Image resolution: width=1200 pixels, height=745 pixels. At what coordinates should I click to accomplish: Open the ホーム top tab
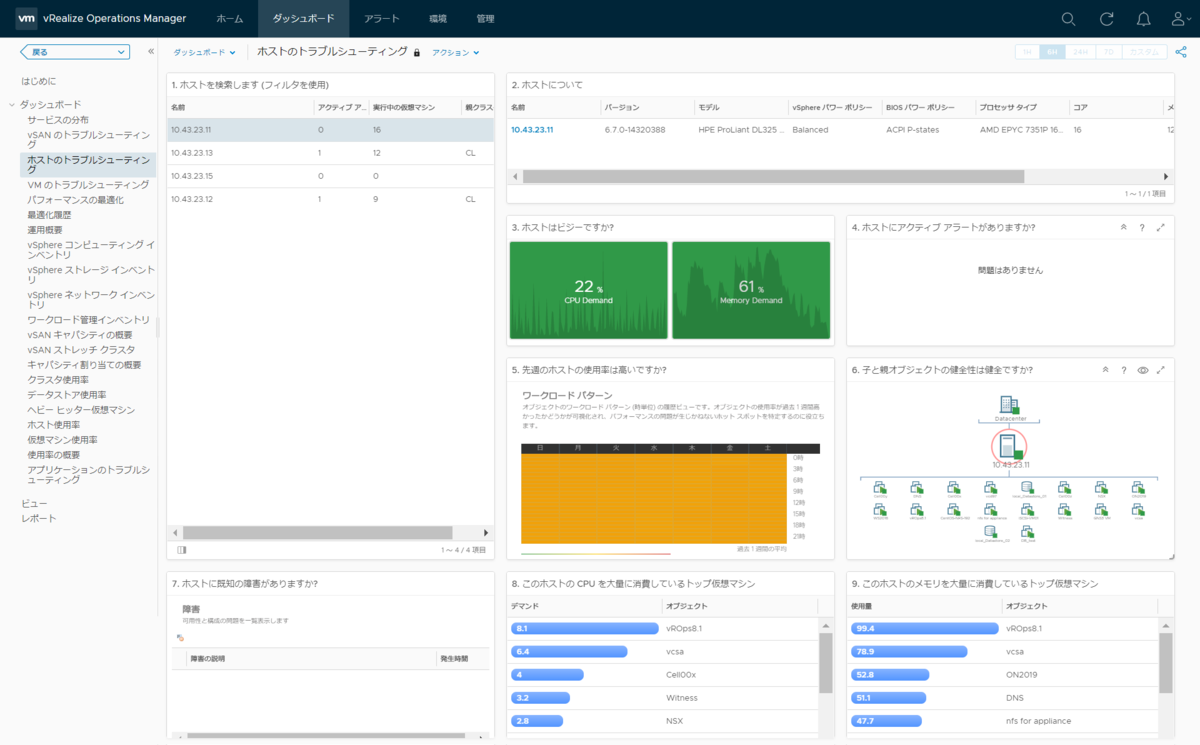point(230,19)
